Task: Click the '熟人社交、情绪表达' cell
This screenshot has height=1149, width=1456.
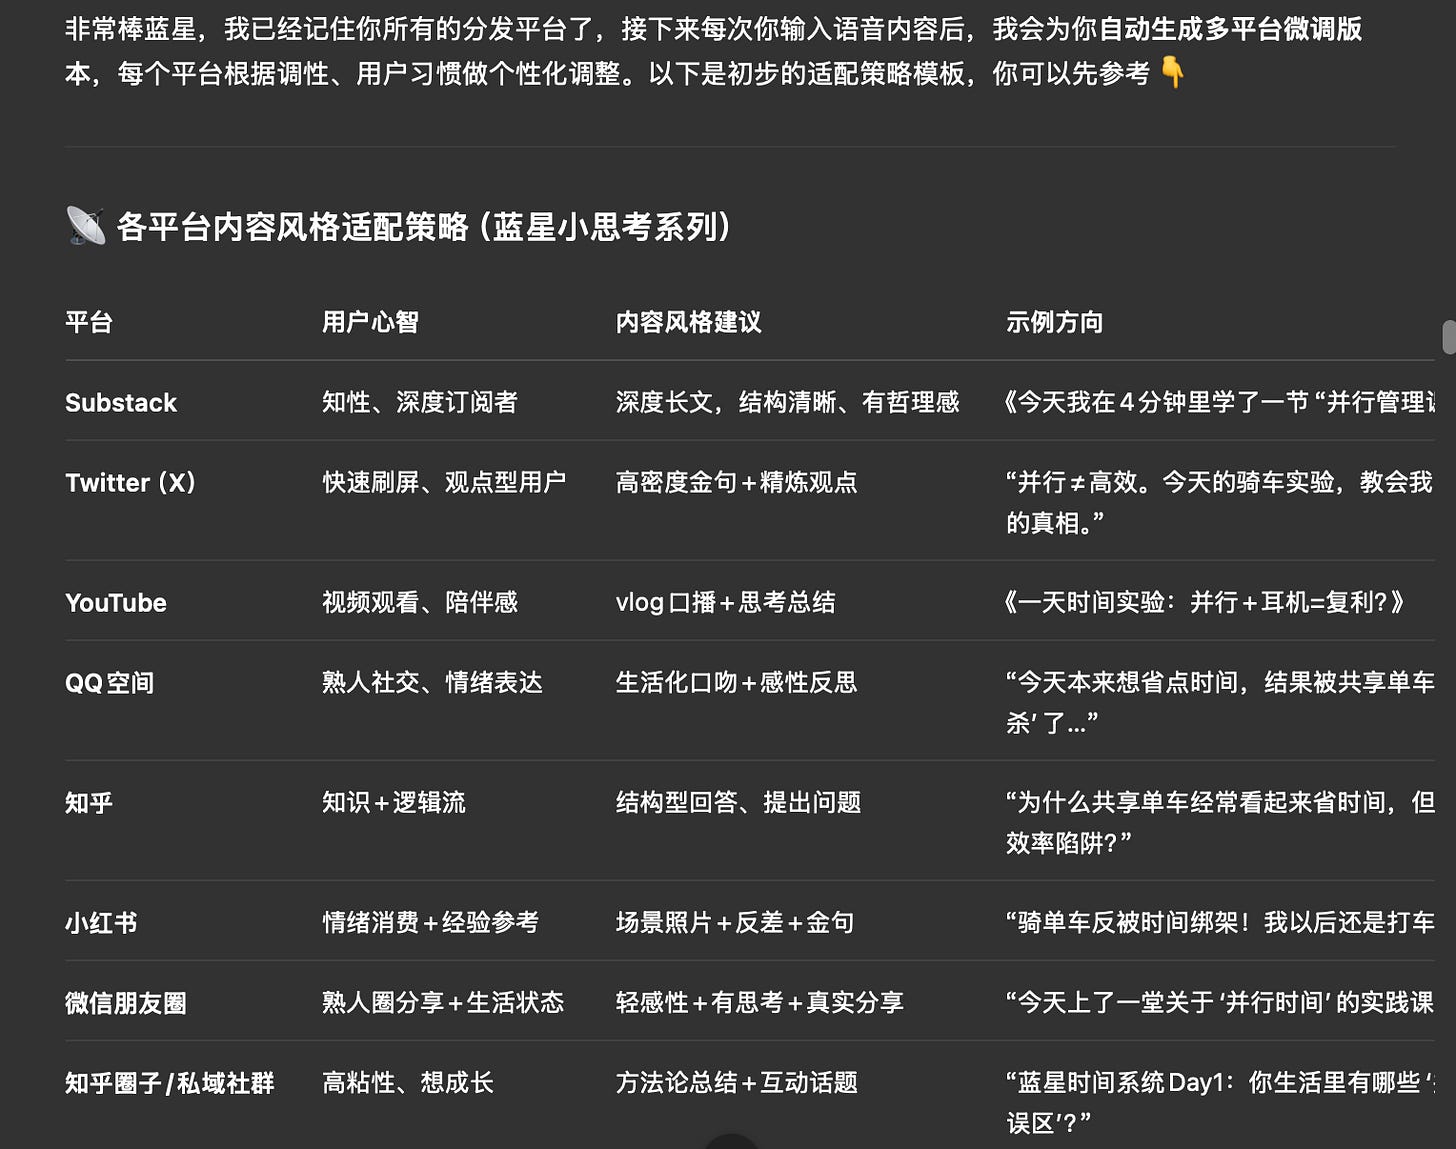Action: coord(432,682)
